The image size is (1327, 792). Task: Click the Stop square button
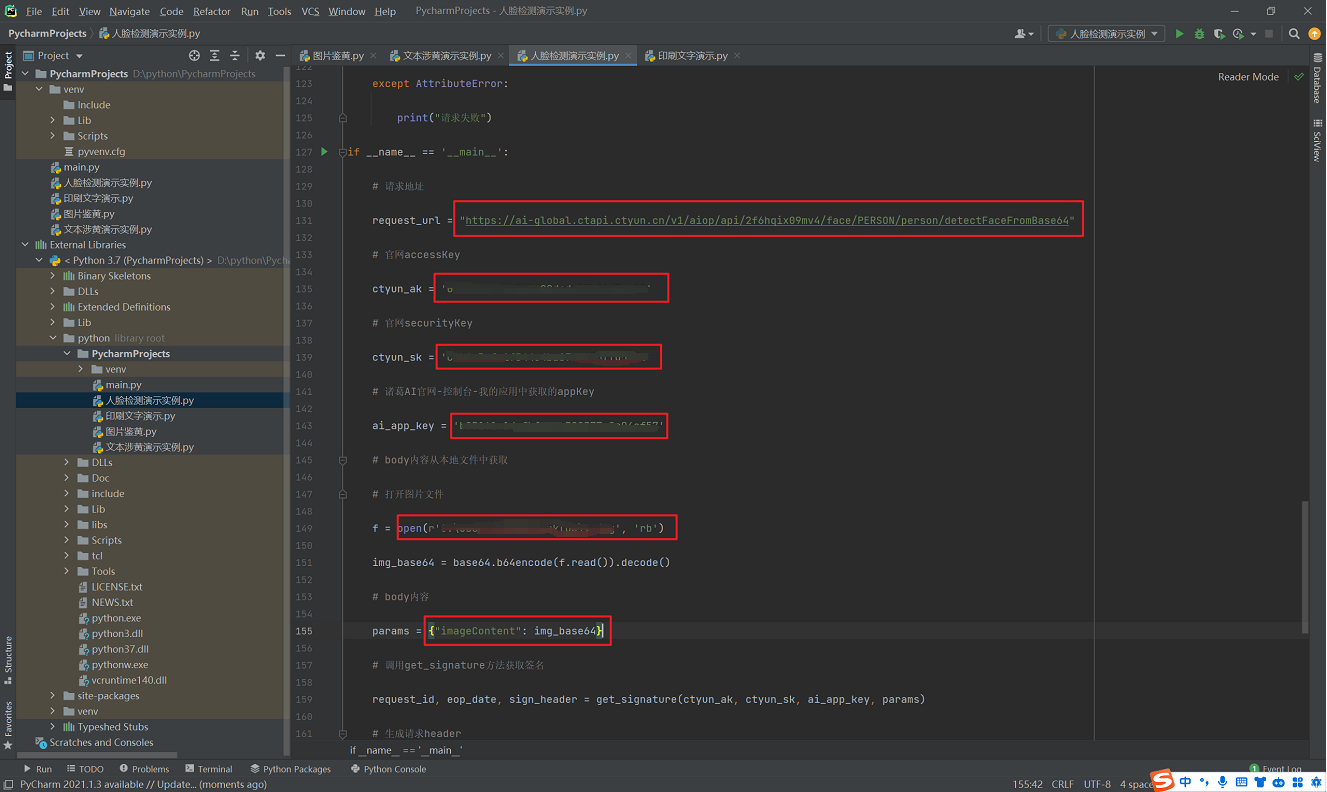coord(1269,34)
